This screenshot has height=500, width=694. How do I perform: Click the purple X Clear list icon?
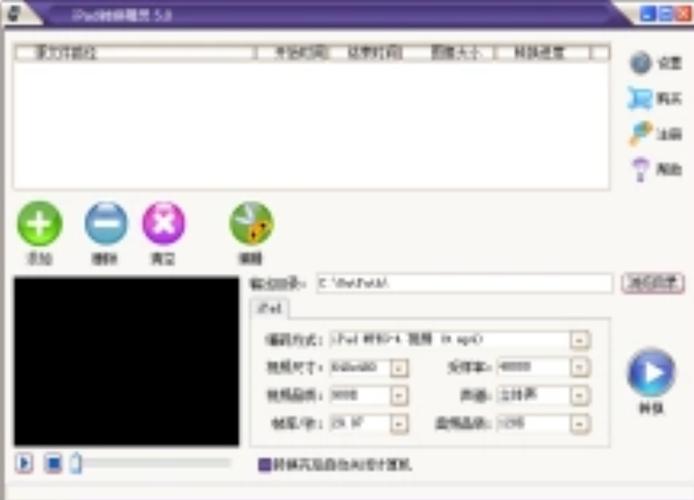tap(163, 223)
